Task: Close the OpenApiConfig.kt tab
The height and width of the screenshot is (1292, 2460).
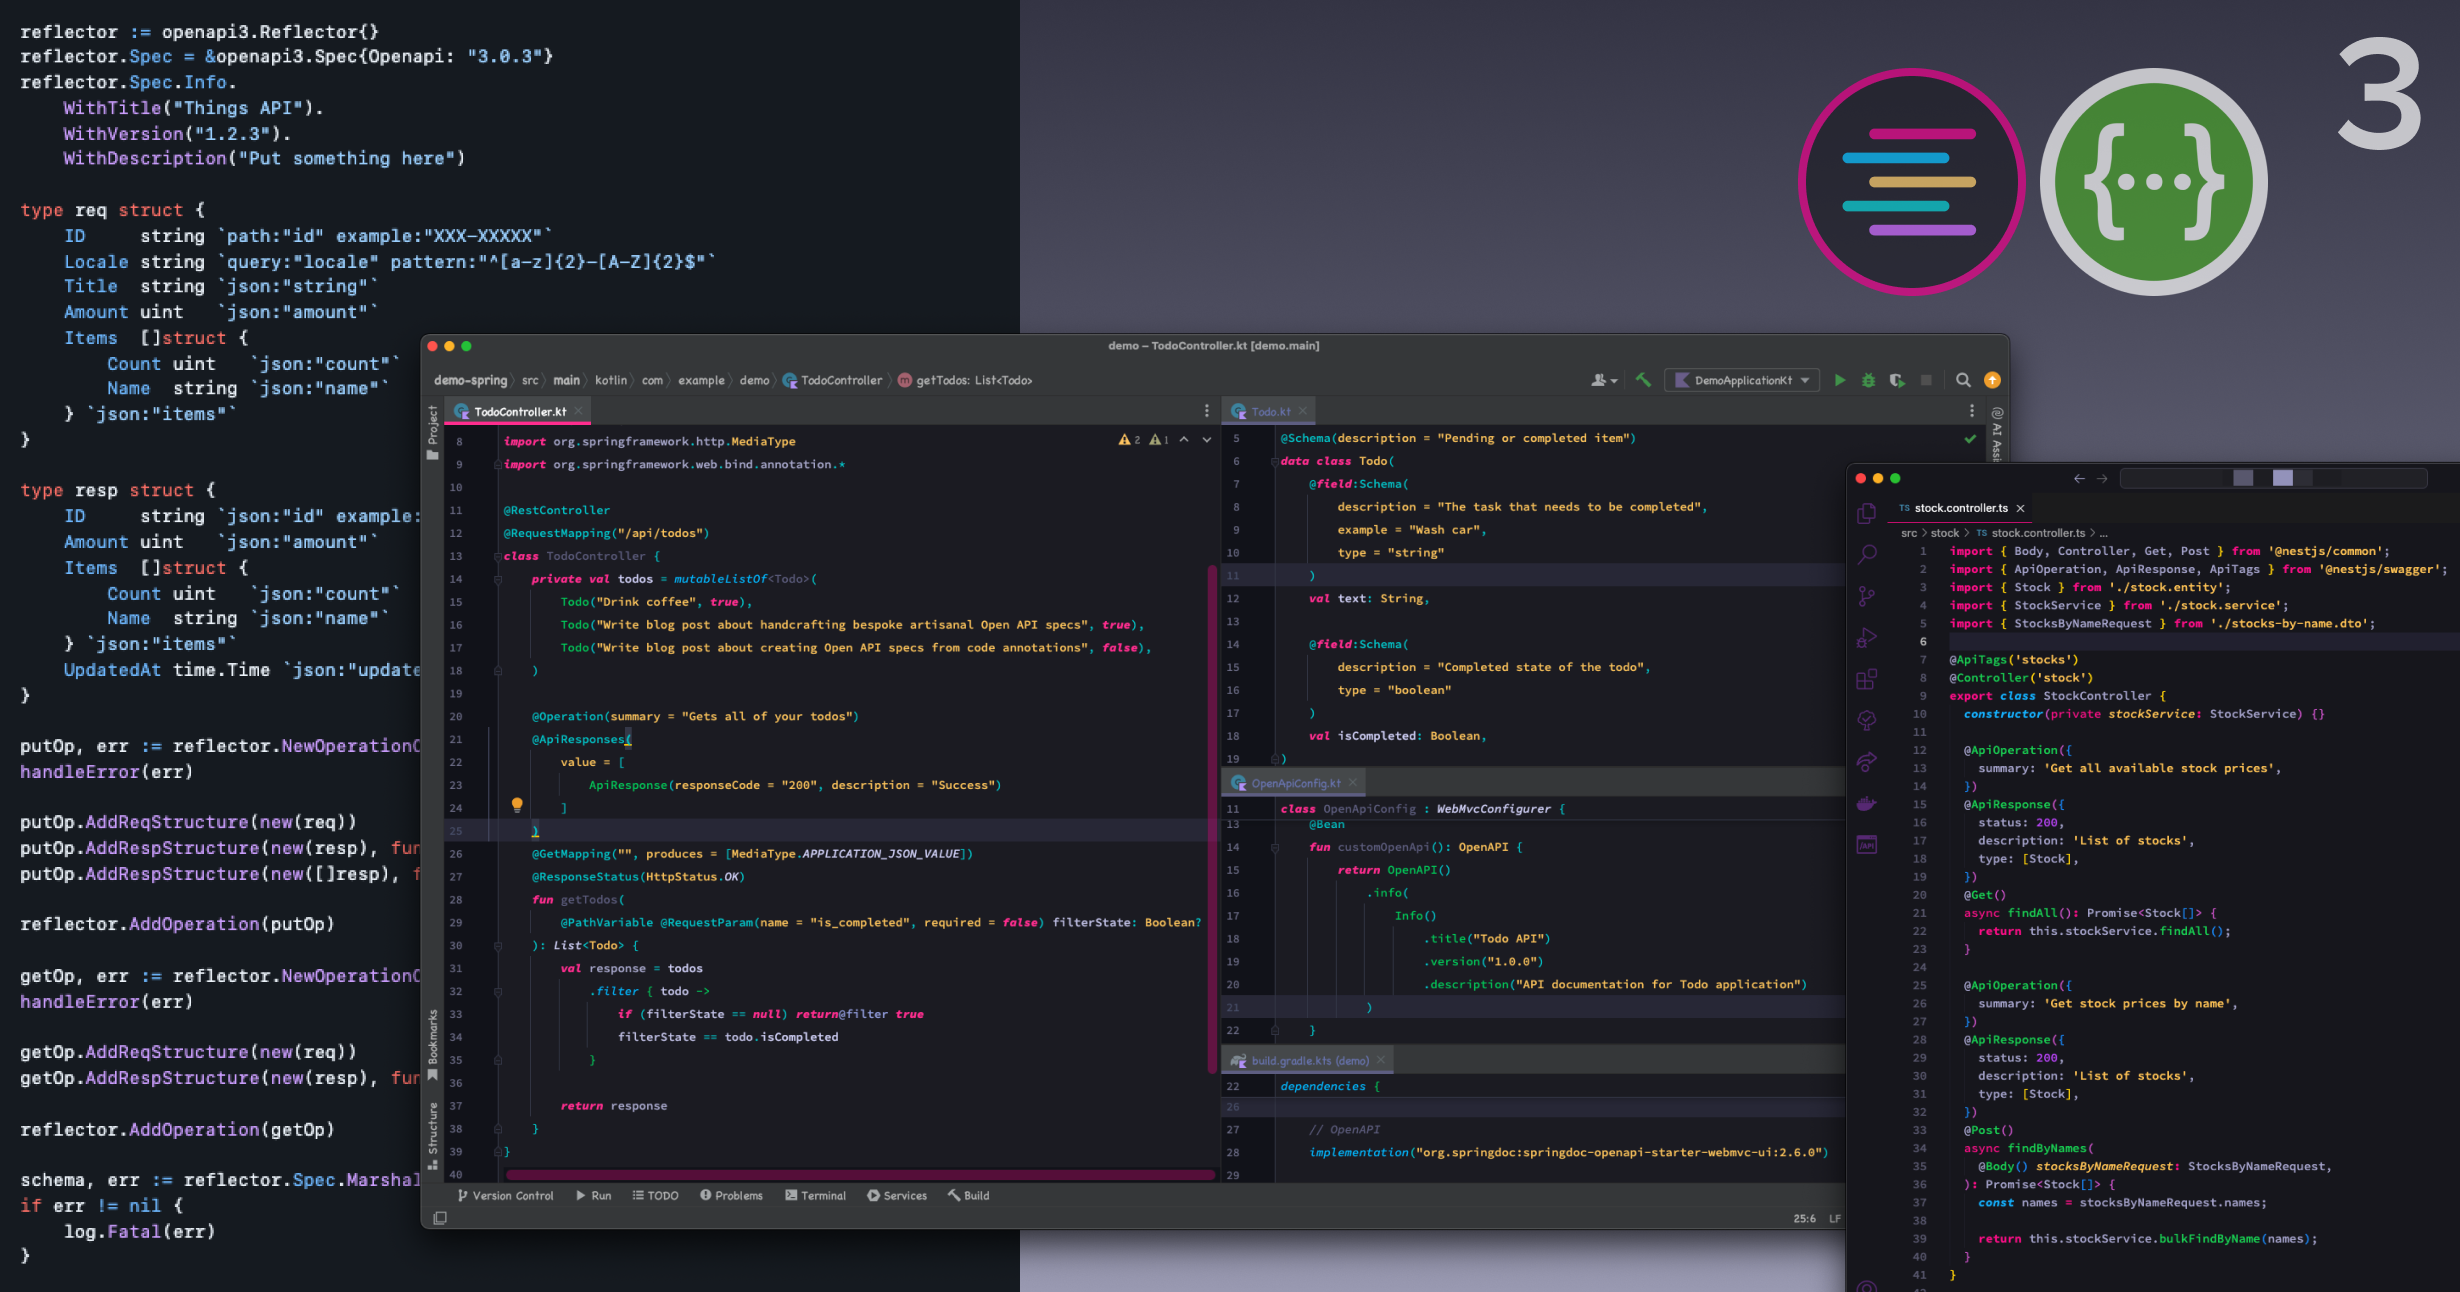Action: [x=1352, y=783]
